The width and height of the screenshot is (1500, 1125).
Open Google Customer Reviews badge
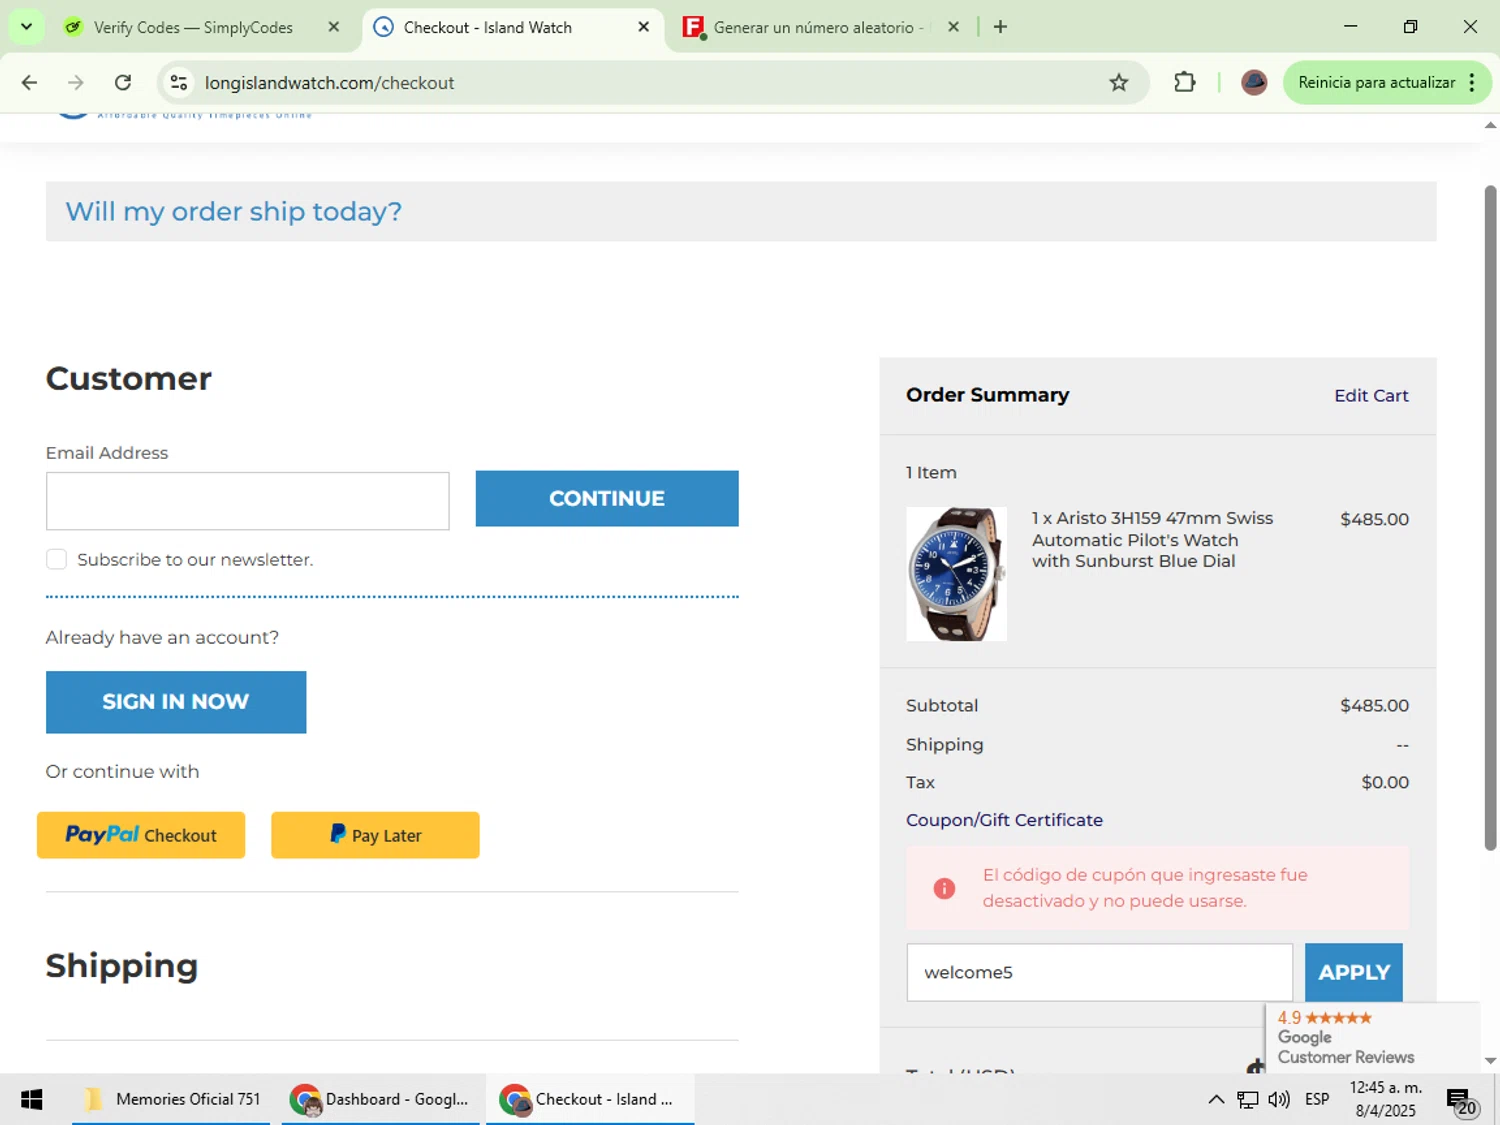point(1372,1038)
